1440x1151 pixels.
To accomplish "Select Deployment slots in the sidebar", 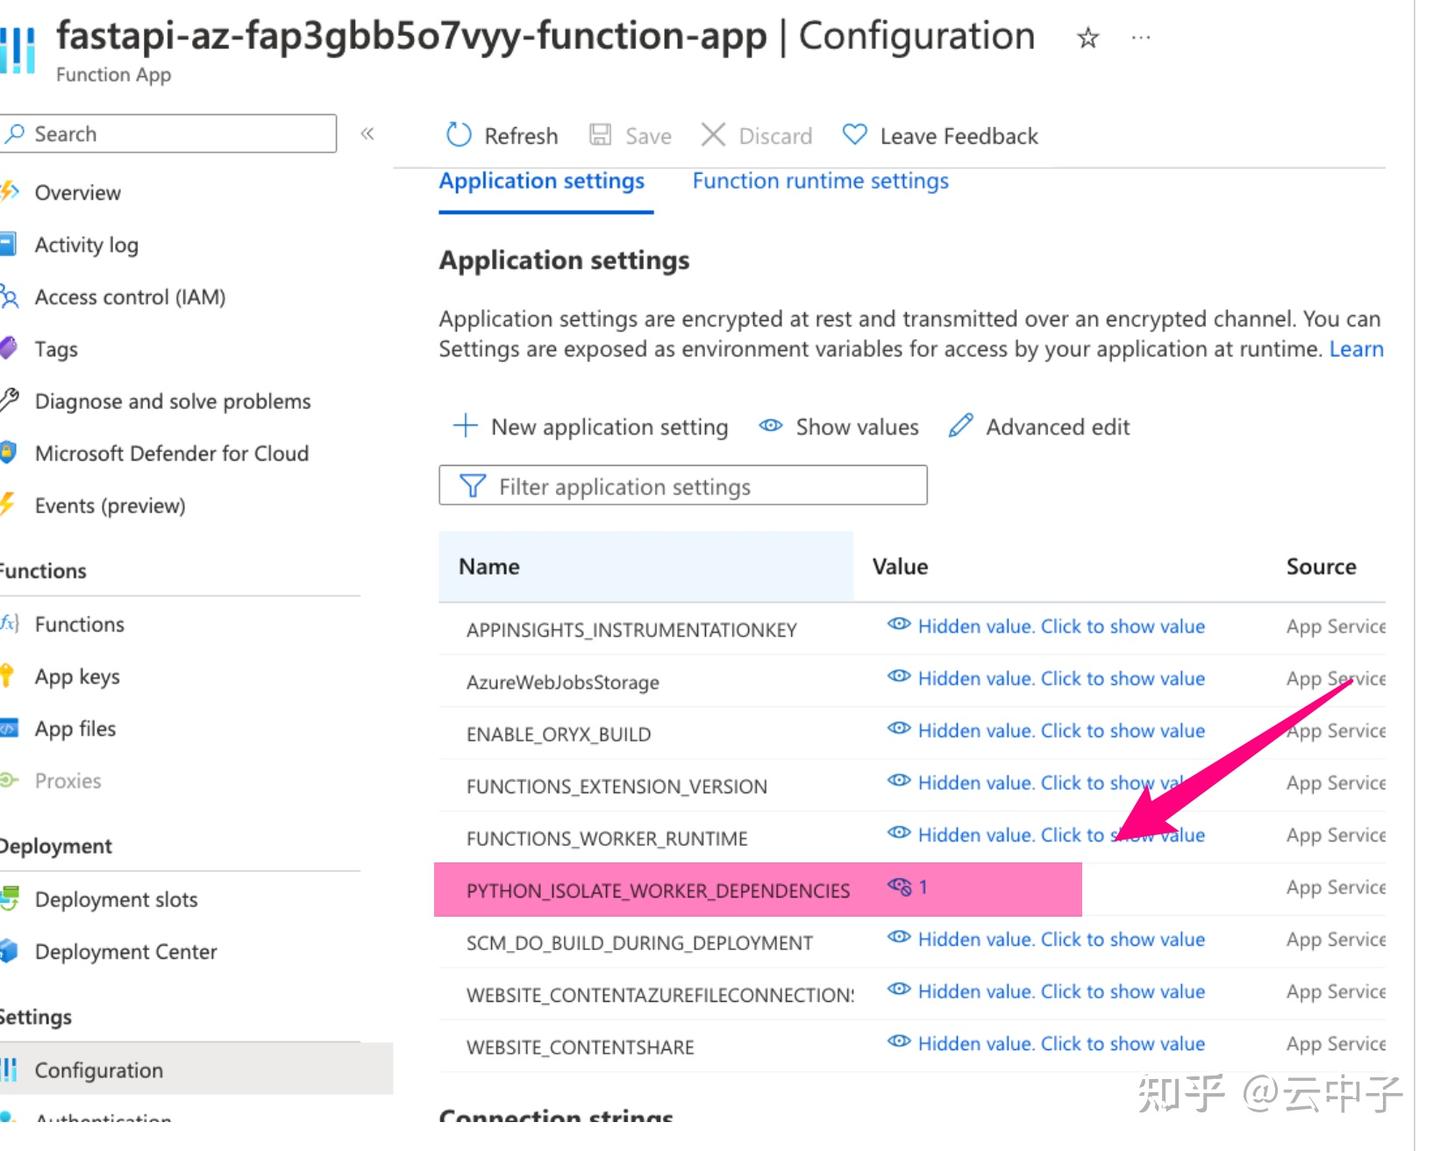I will pos(115,899).
